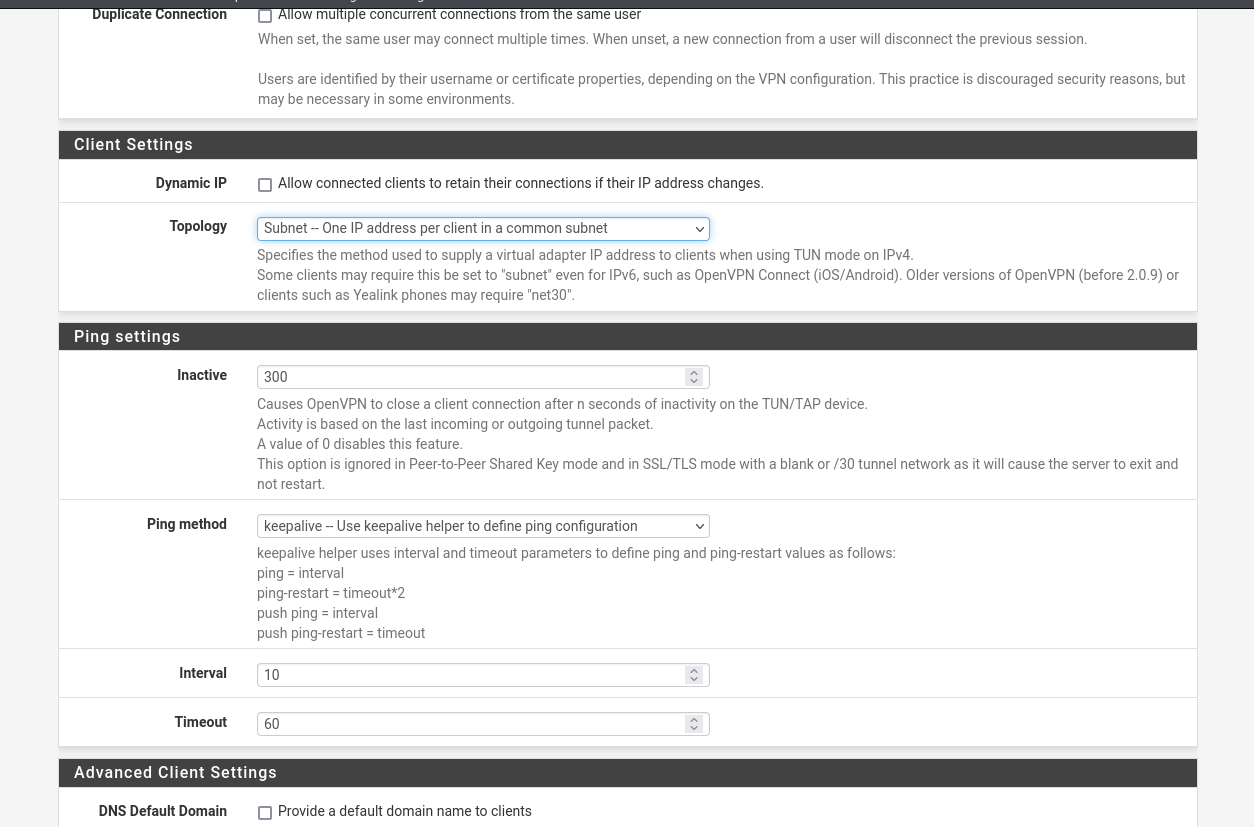The height and width of the screenshot is (827, 1254).
Task: Click 'Allow multiple concurrent connections' label text
Action: (x=459, y=15)
